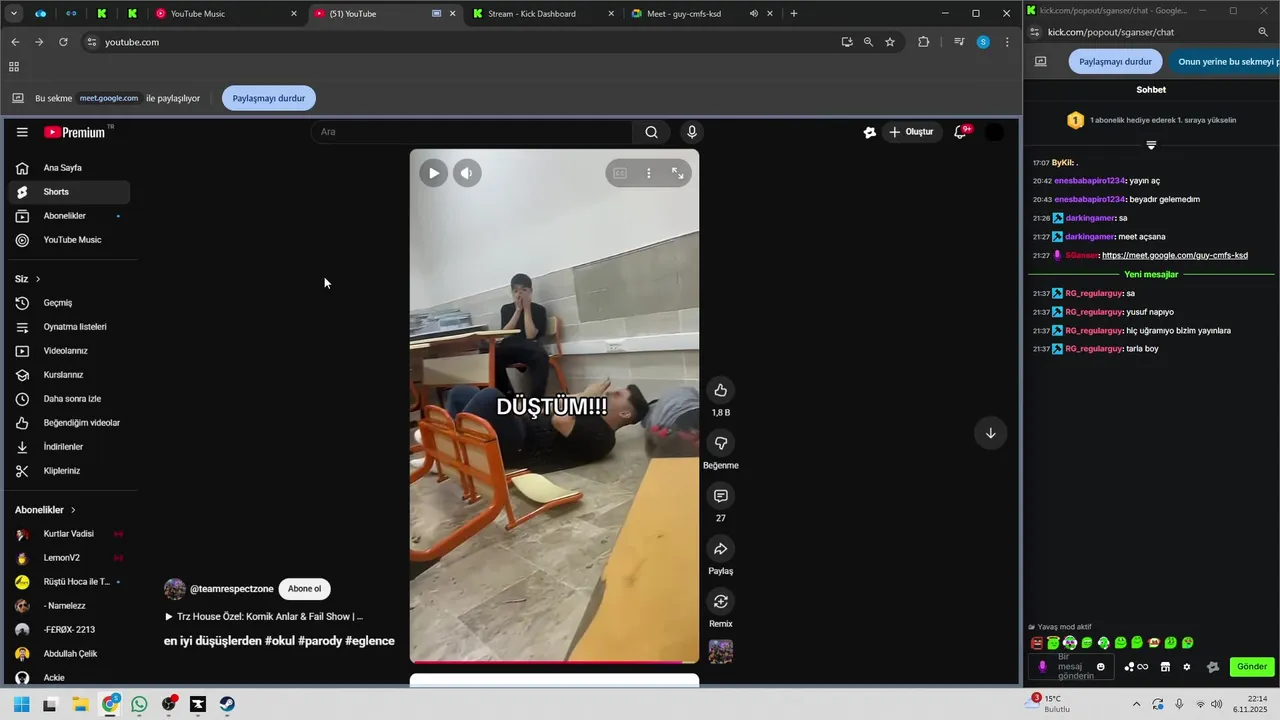Image resolution: width=1280 pixels, height=720 pixels.
Task: Open the @teamrespectzone channel
Action: click(x=232, y=589)
